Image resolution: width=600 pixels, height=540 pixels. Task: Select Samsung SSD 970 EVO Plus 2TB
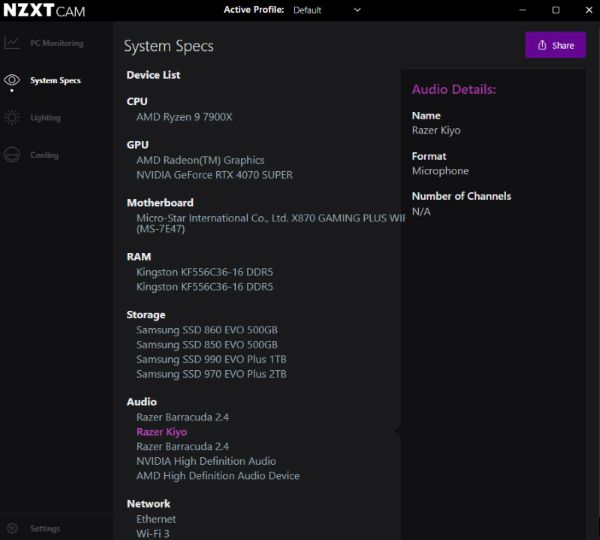point(211,374)
